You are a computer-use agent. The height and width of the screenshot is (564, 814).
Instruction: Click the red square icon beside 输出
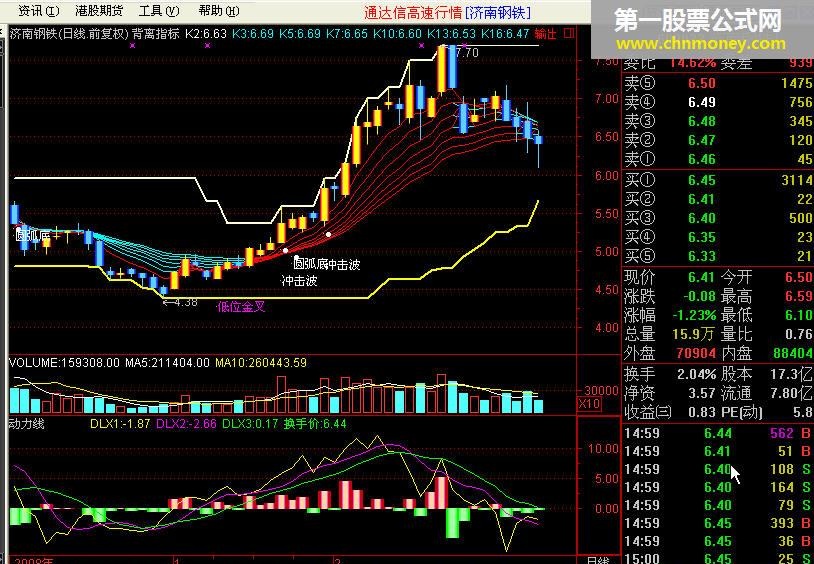(569, 34)
